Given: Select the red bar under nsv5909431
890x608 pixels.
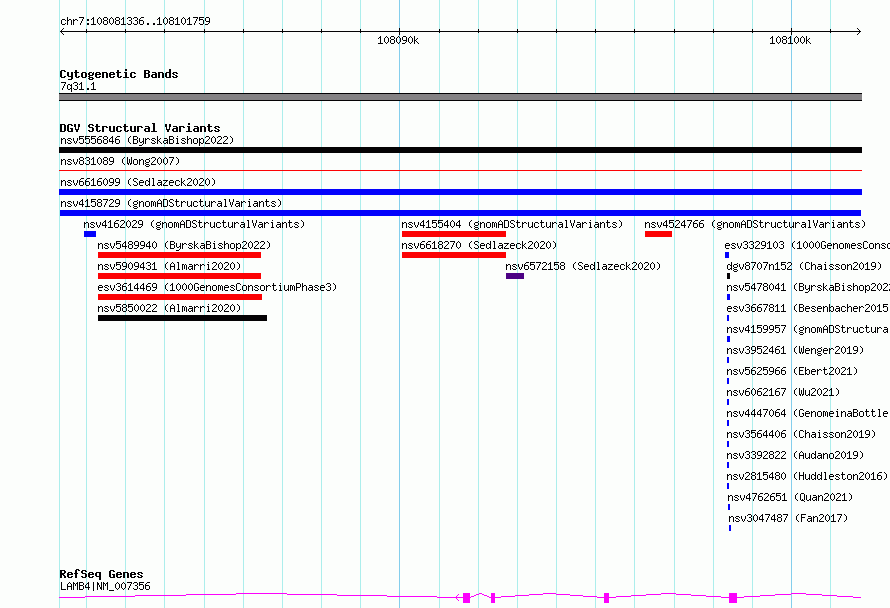Looking at the screenshot, I should click(x=179, y=276).
